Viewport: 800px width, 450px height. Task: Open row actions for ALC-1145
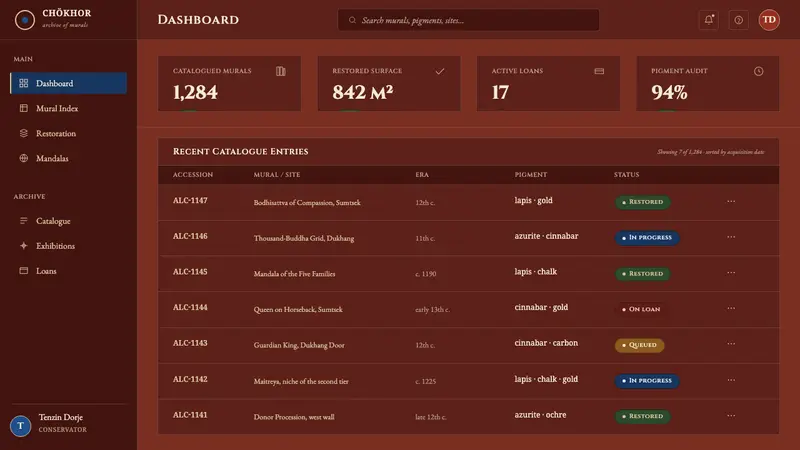(731, 272)
